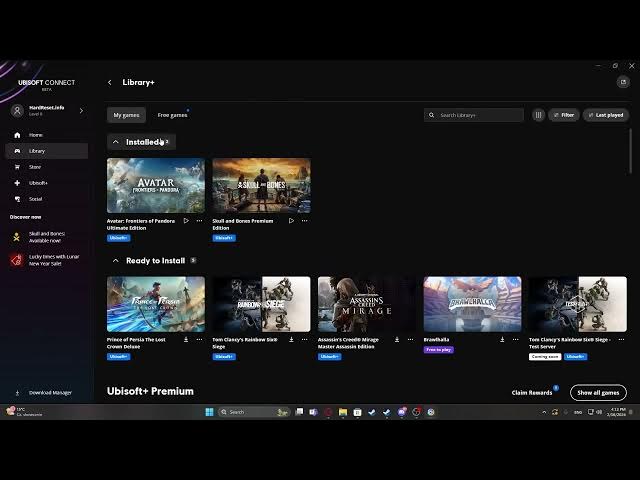Go to Store in the sidebar
The height and width of the screenshot is (480, 640).
[35, 167]
